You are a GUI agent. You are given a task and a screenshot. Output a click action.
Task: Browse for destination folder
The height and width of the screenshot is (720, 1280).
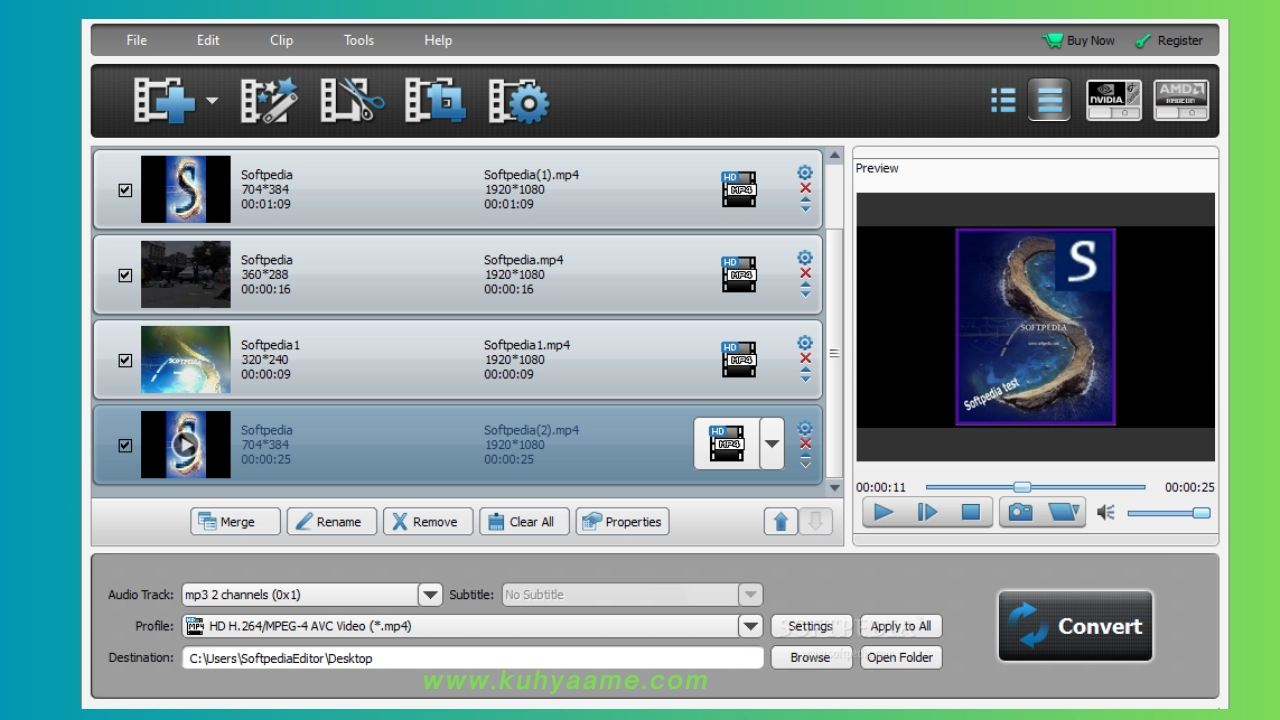point(811,657)
